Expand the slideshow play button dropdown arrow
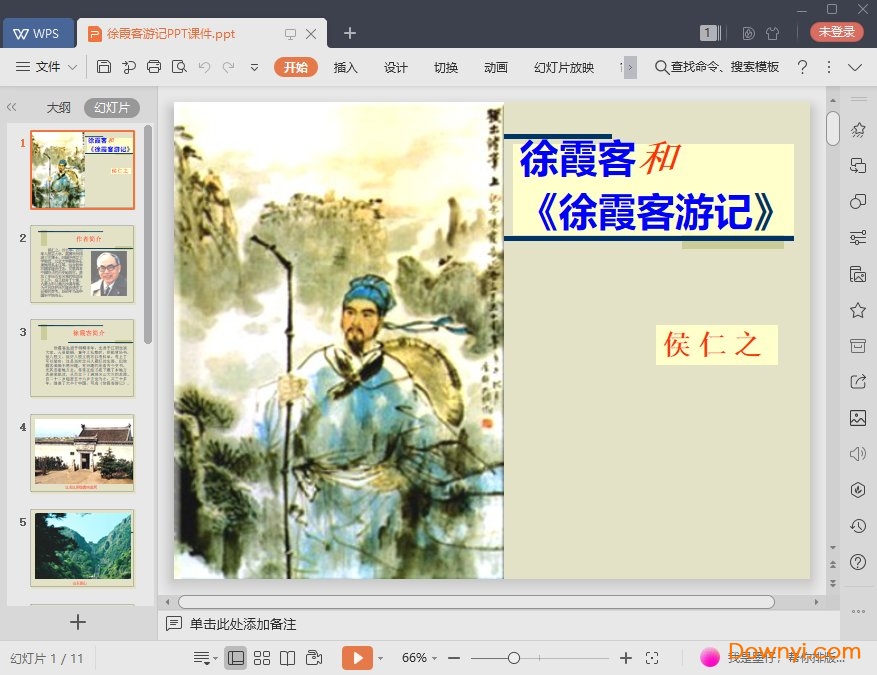The image size is (877, 675). (x=381, y=658)
